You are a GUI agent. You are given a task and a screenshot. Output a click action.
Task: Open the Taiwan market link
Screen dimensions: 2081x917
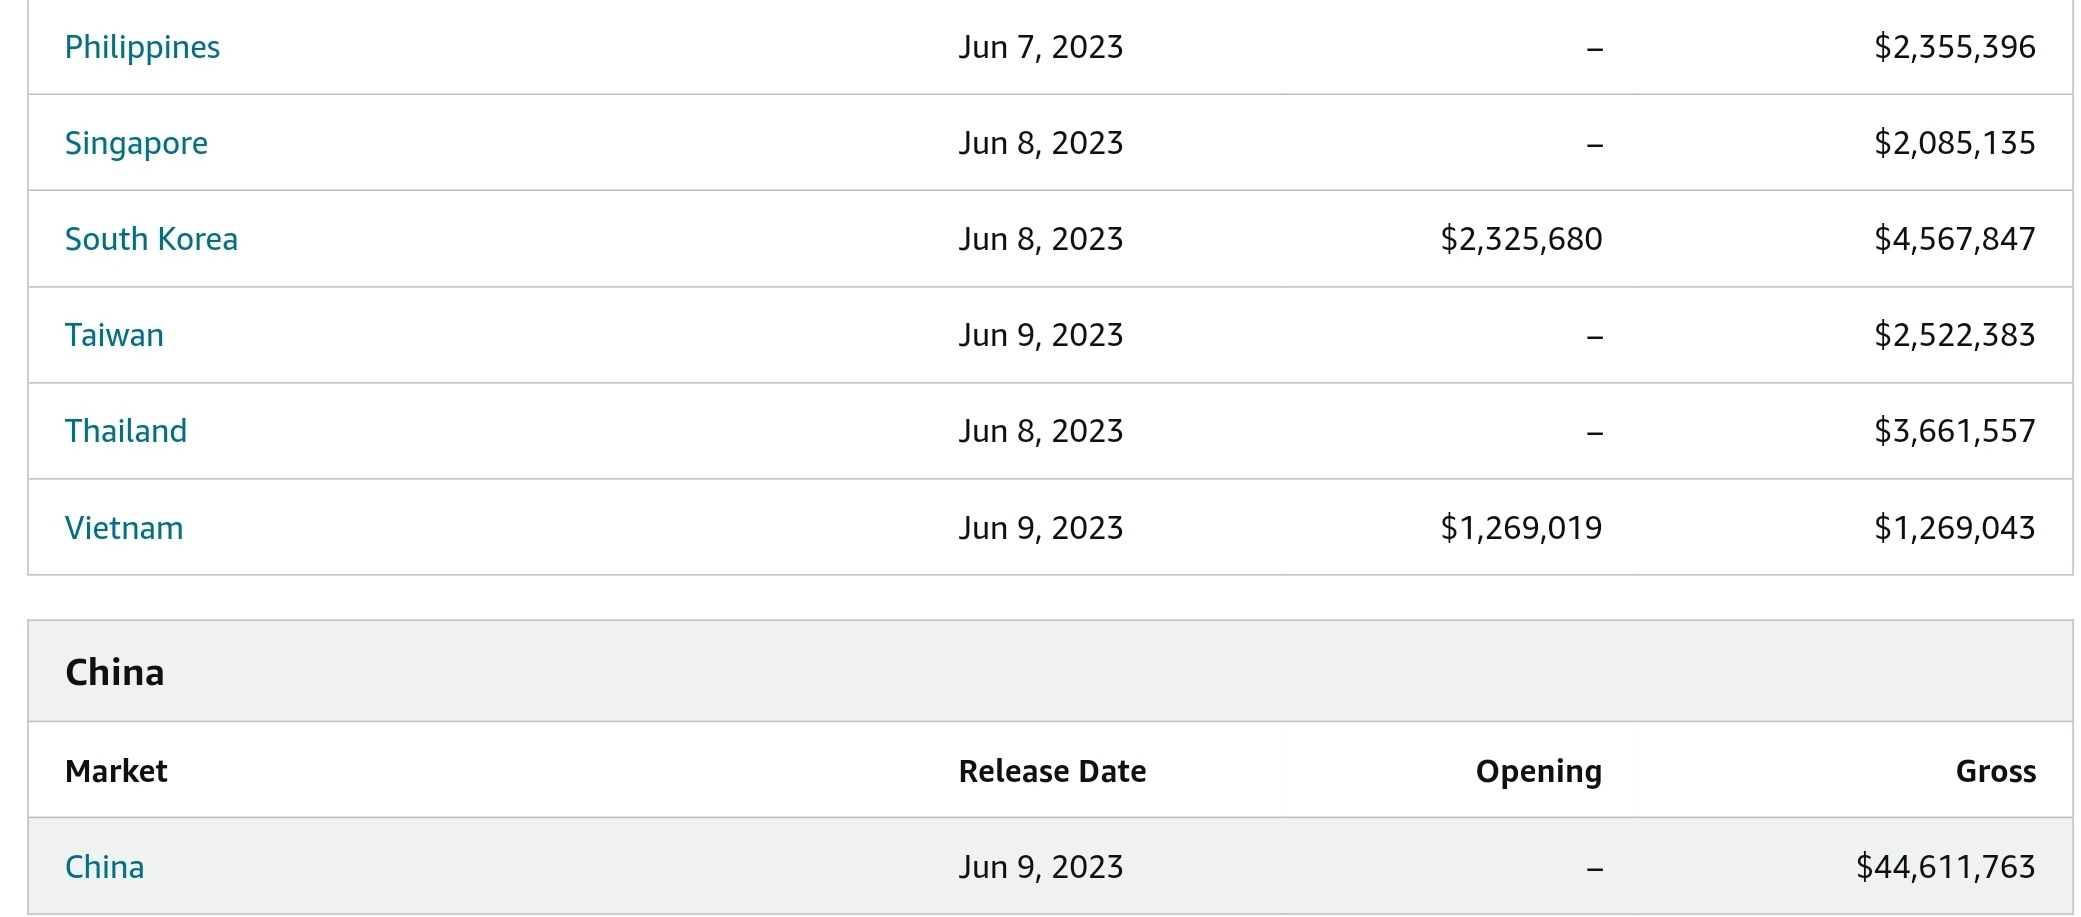click(x=114, y=335)
